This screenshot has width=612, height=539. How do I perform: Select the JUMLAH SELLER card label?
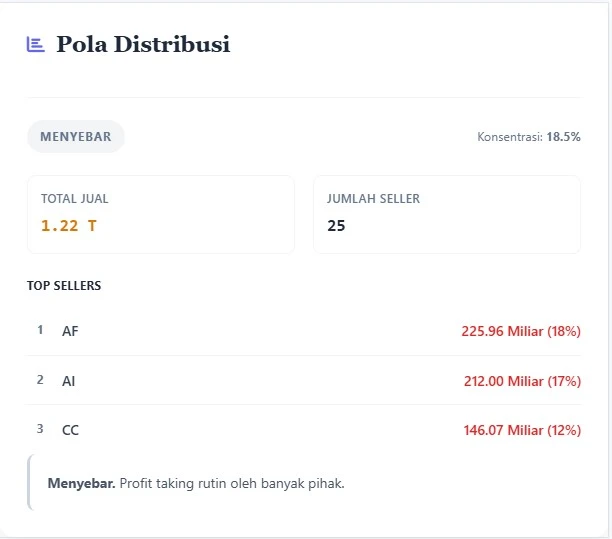coord(373,199)
